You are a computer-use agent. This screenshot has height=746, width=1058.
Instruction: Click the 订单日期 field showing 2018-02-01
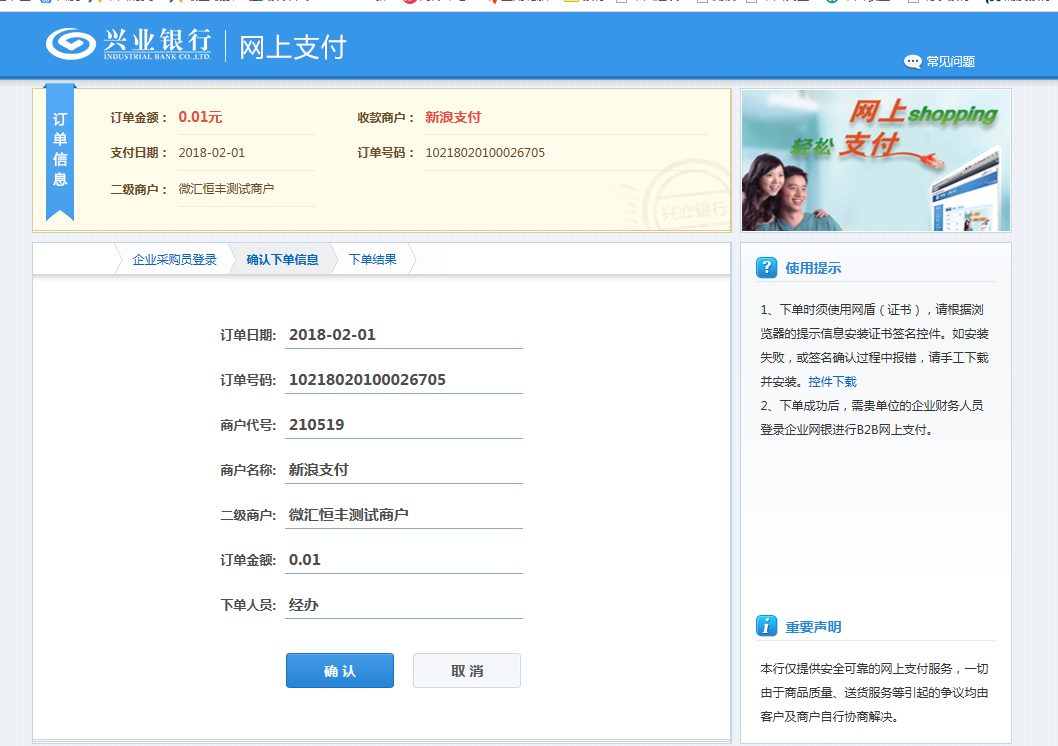click(403, 335)
